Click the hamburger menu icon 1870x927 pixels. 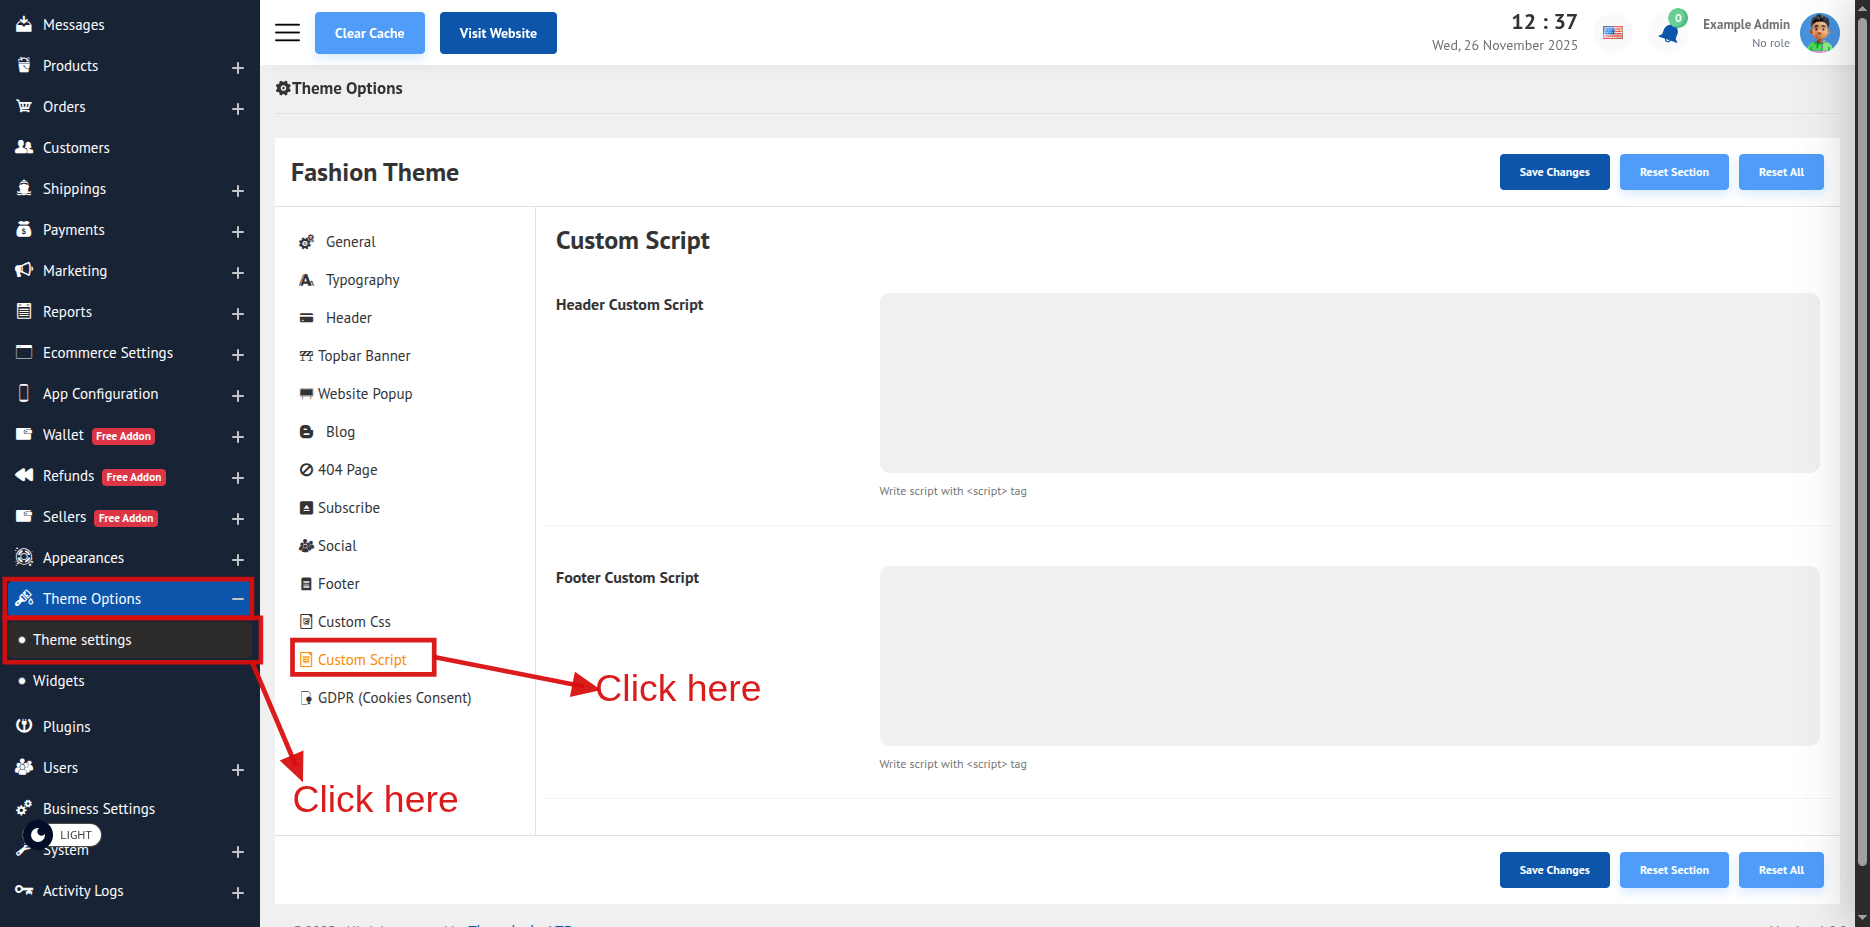tap(287, 33)
